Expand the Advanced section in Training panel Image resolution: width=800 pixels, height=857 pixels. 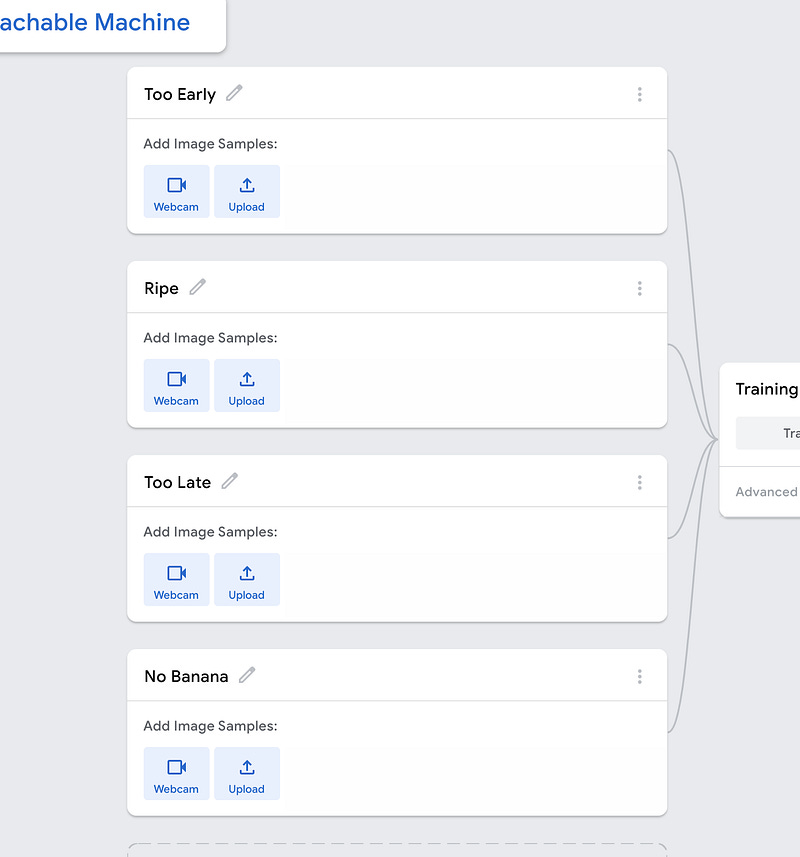[766, 492]
